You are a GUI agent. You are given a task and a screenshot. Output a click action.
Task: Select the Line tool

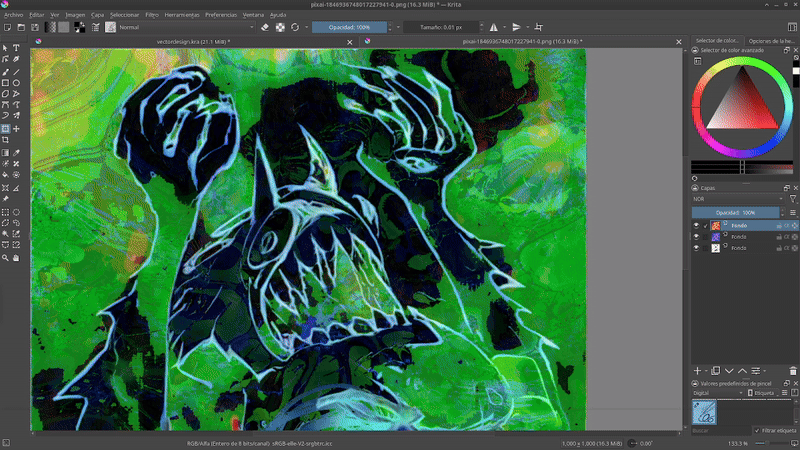tap(16, 72)
